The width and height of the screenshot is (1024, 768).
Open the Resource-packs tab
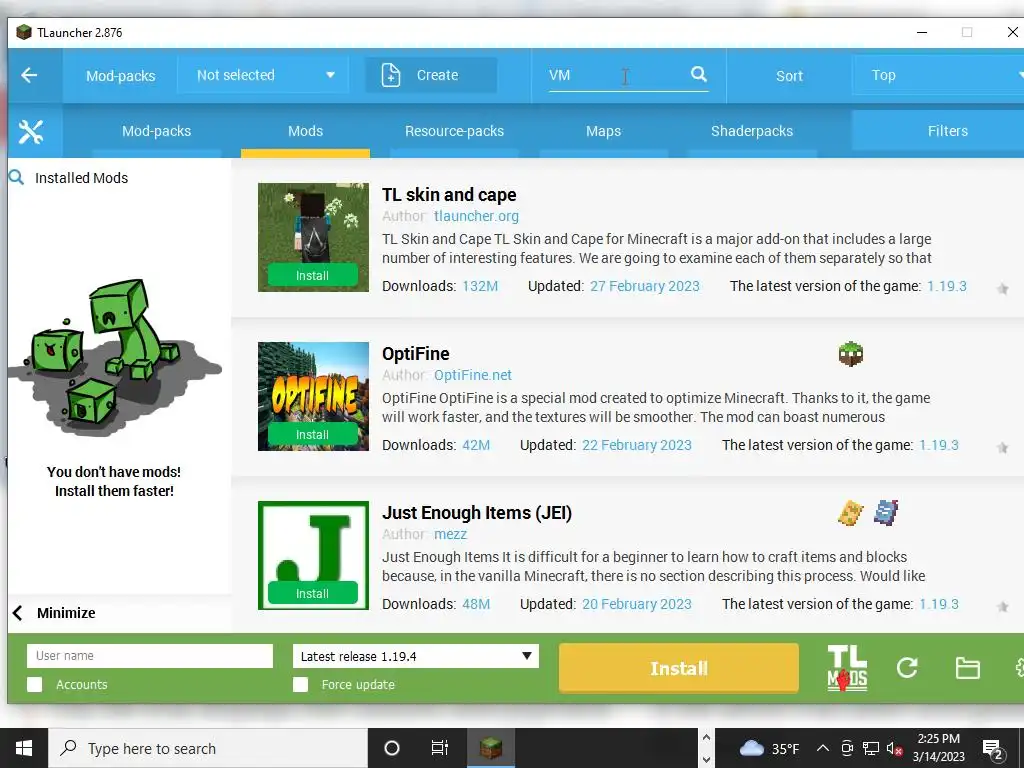pyautogui.click(x=455, y=131)
